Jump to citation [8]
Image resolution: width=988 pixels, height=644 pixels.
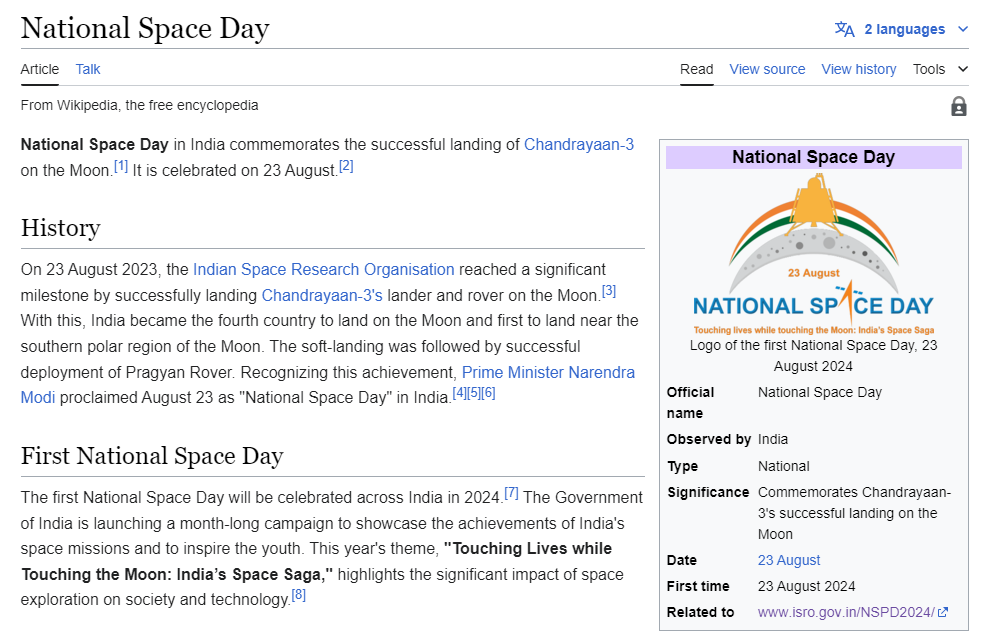pyautogui.click(x=299, y=595)
